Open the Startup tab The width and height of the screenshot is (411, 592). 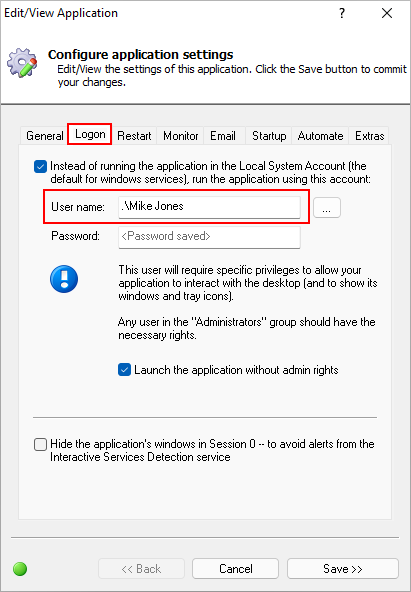click(269, 136)
